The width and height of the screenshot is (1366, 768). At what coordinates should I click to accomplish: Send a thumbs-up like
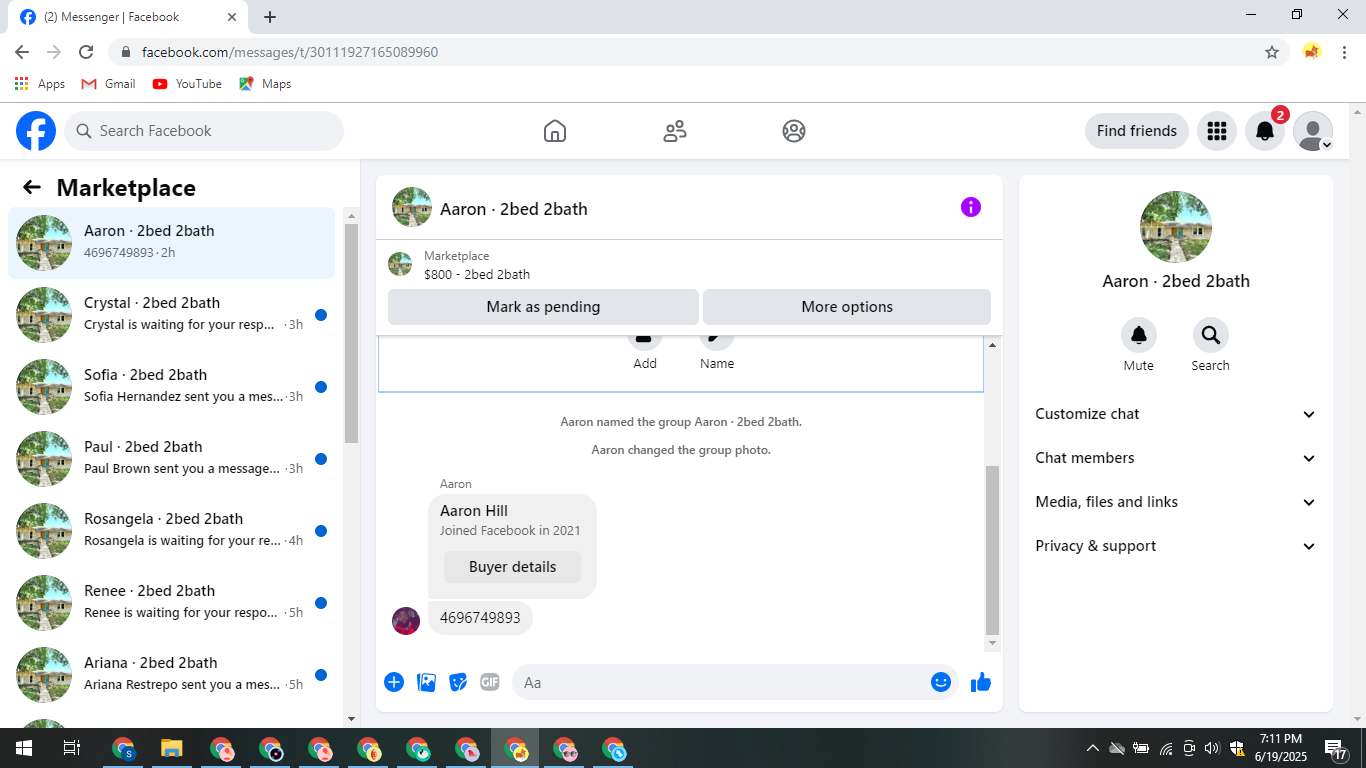click(981, 682)
